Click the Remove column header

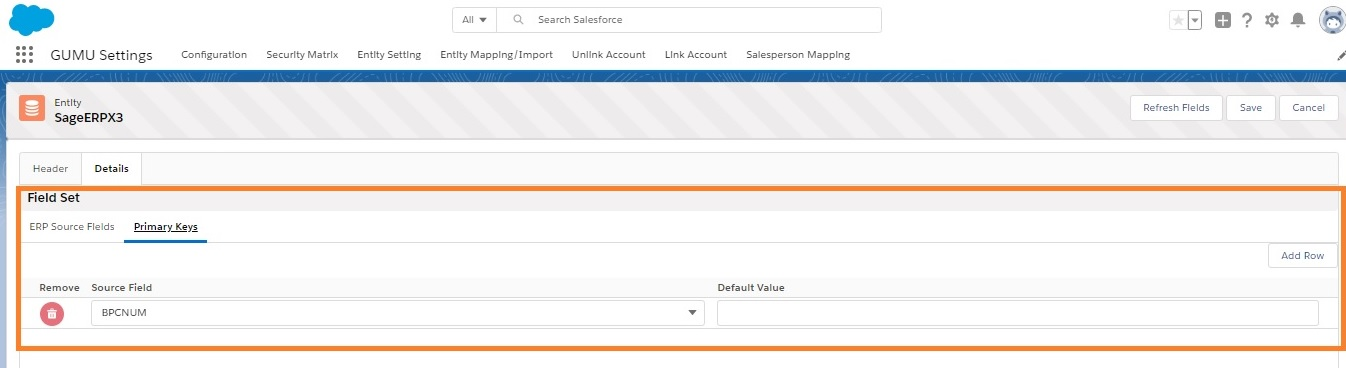click(59, 288)
